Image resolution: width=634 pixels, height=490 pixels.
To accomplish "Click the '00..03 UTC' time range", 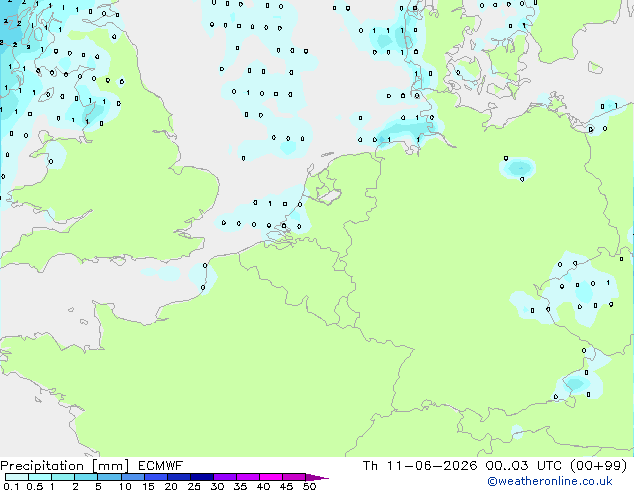I will tap(524, 466).
